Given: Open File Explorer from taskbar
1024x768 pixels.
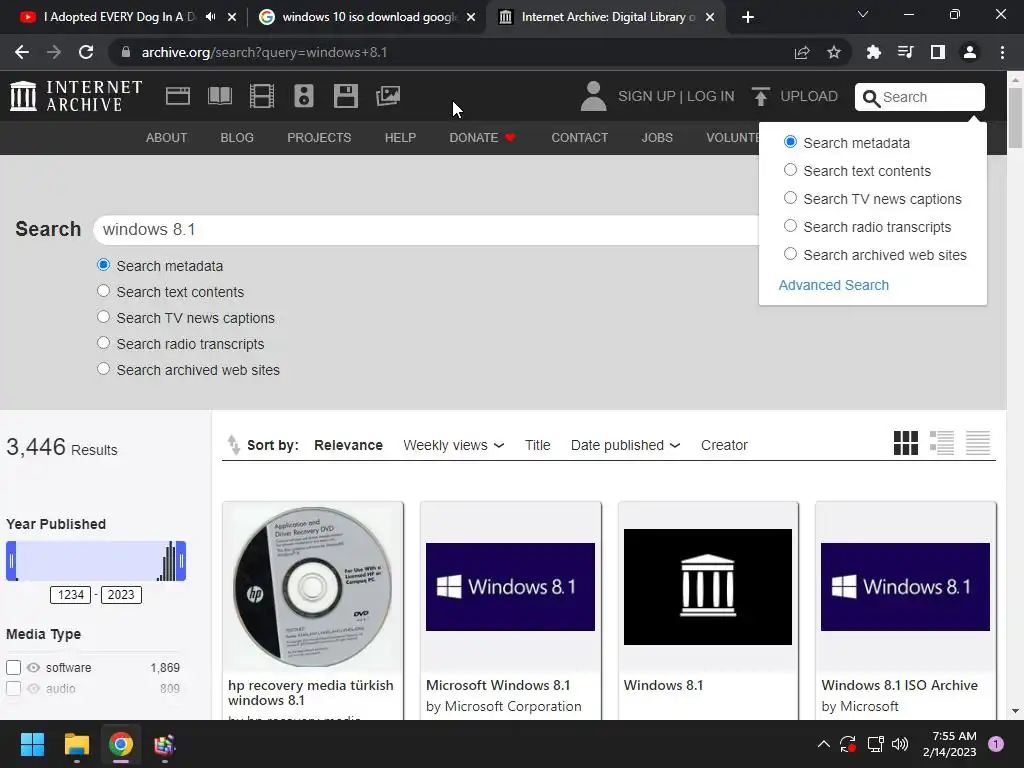Looking at the screenshot, I should [x=76, y=744].
